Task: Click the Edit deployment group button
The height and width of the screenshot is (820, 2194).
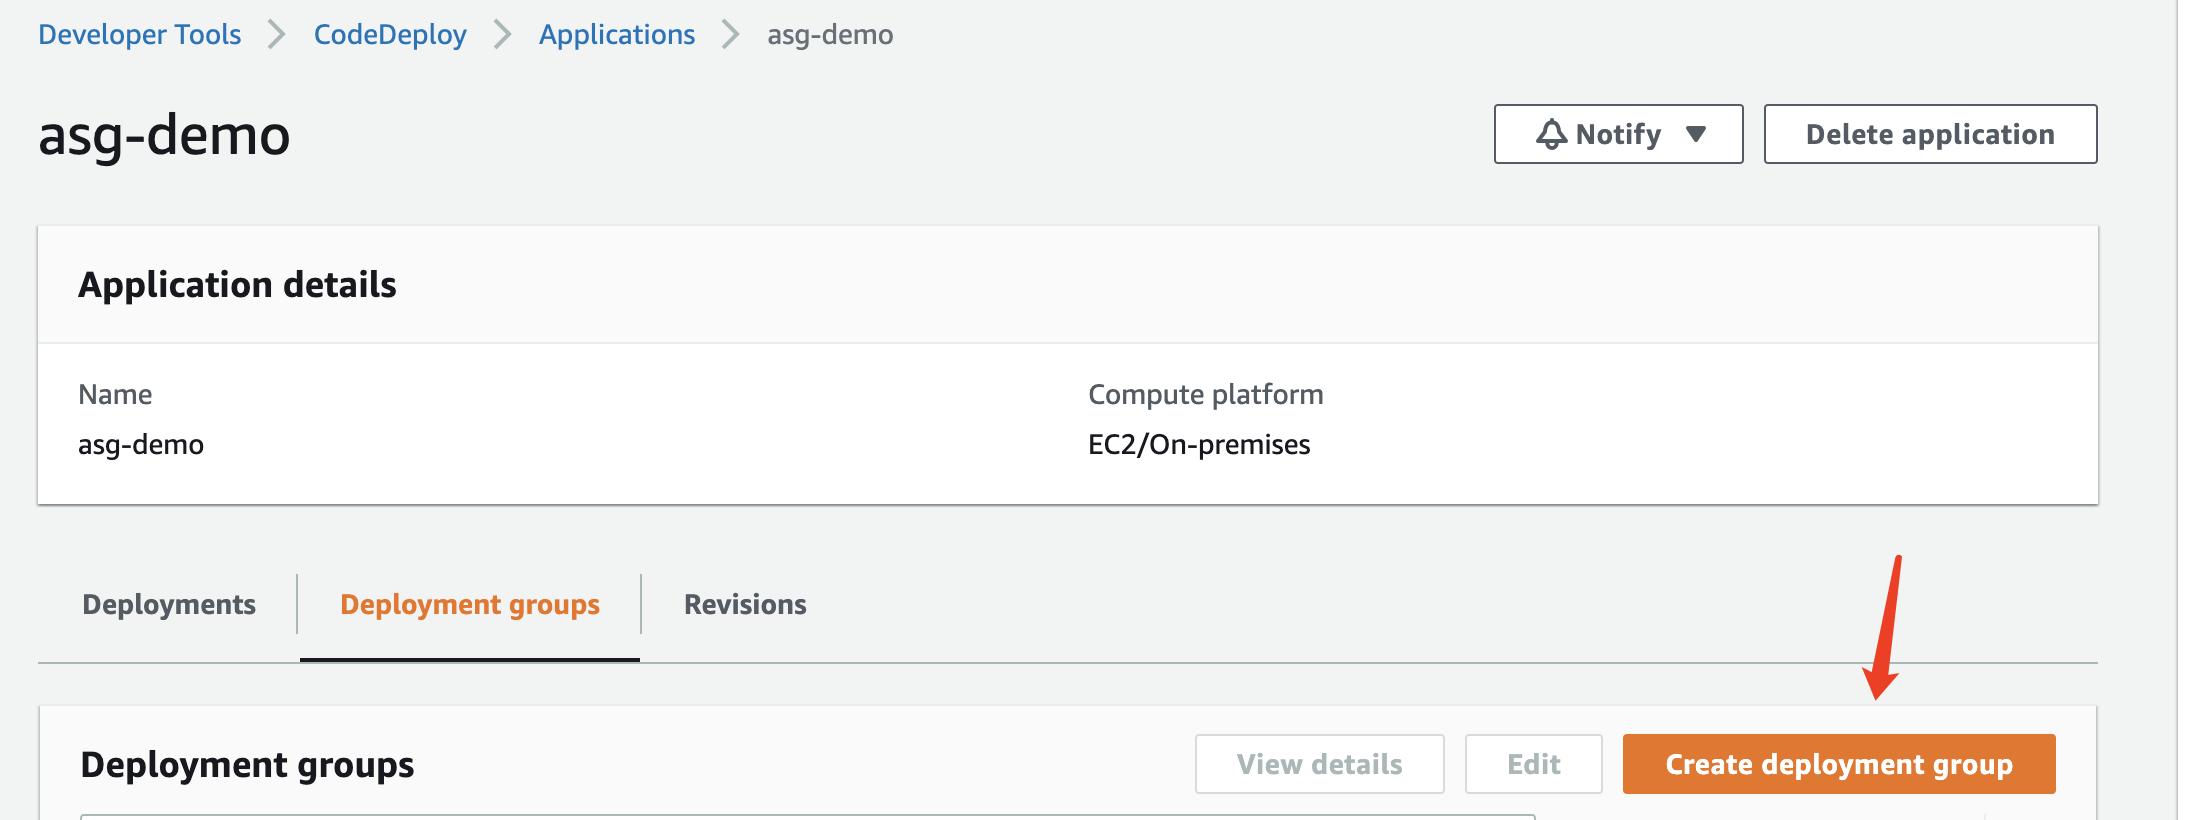Action: 1533,764
